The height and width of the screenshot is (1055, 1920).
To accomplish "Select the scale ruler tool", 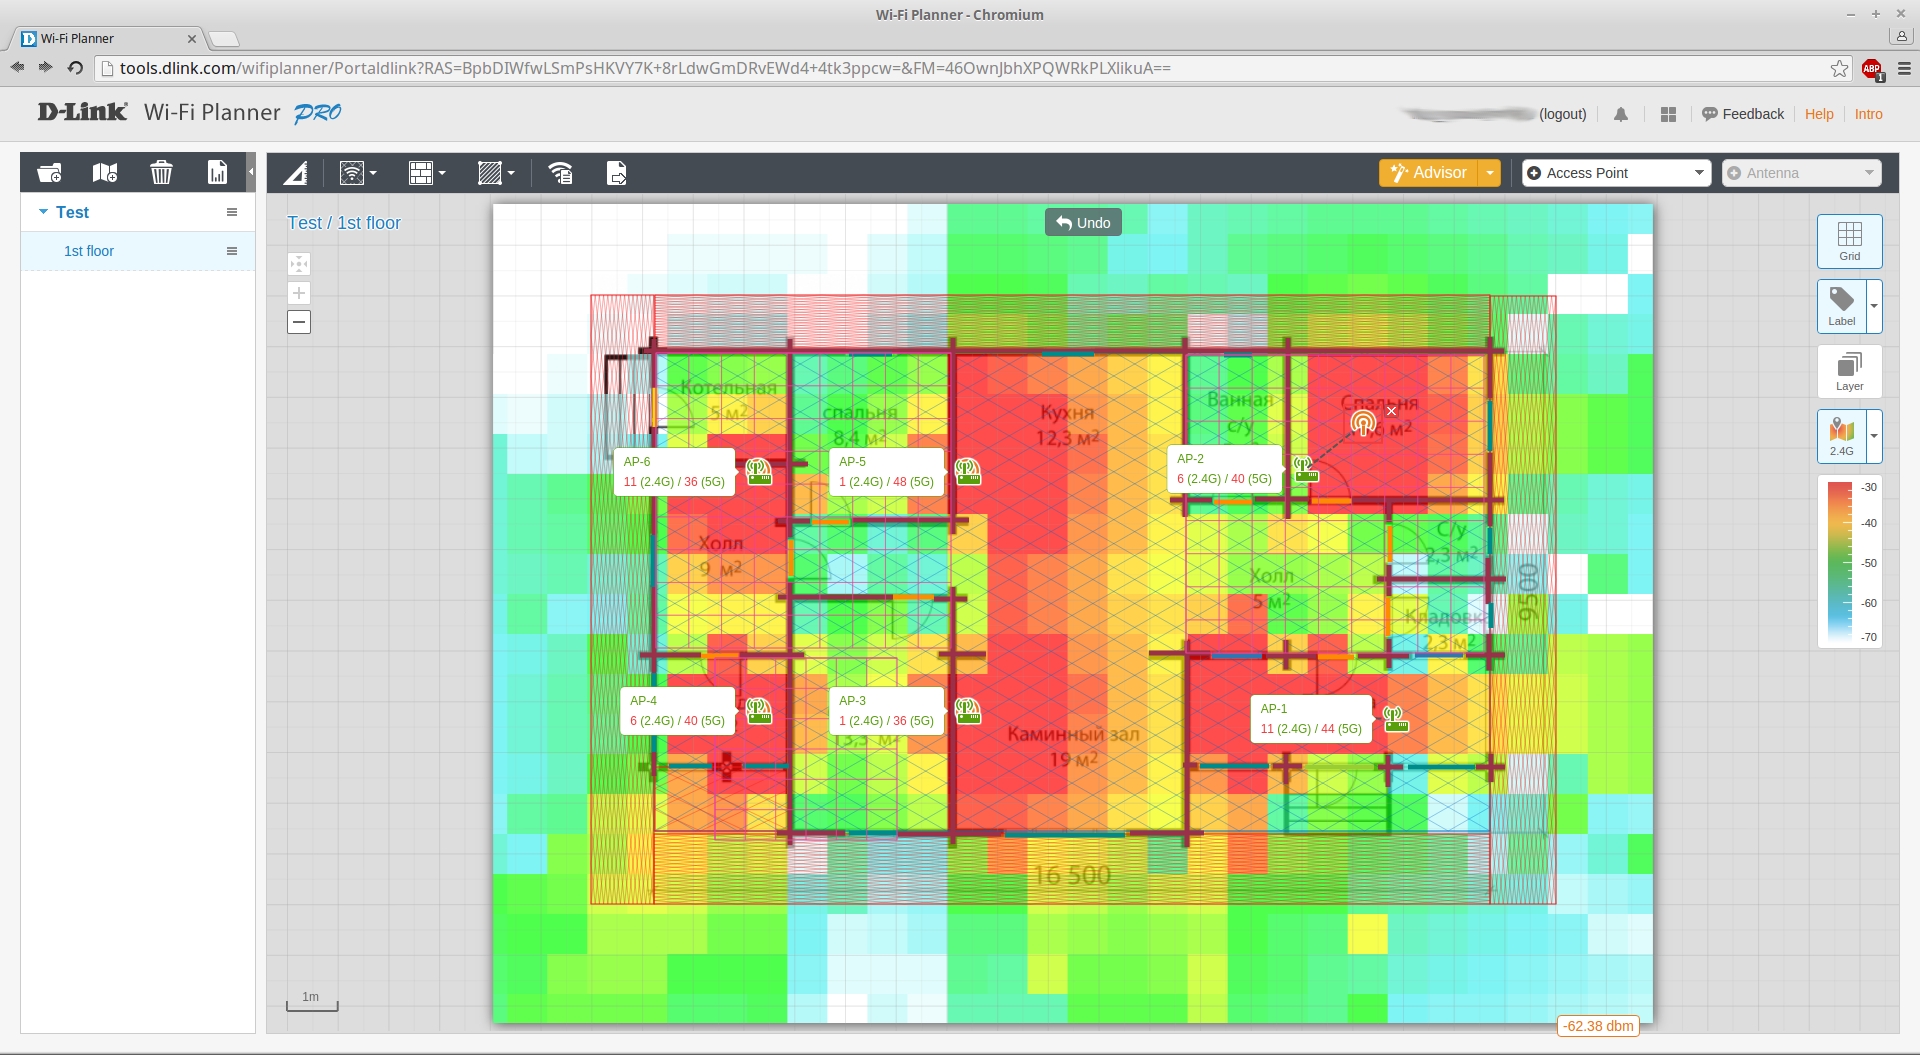I will [295, 174].
